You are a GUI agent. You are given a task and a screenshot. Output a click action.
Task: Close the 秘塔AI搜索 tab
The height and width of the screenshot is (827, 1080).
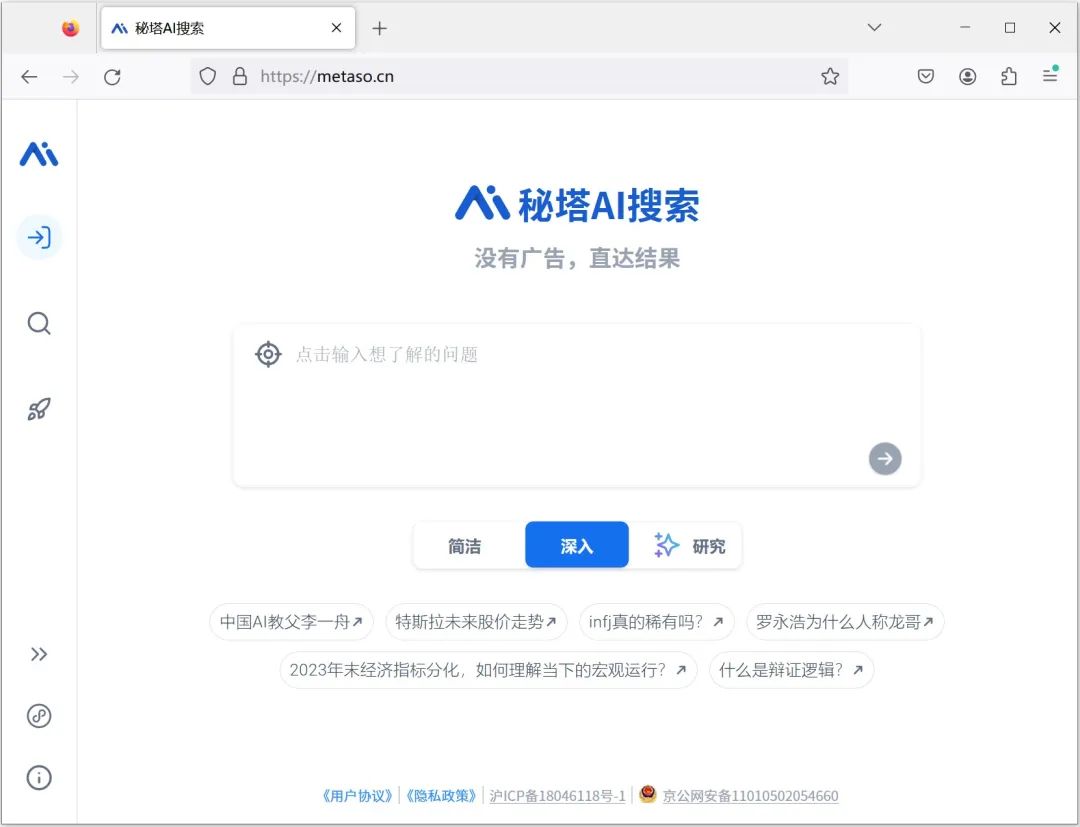click(336, 28)
